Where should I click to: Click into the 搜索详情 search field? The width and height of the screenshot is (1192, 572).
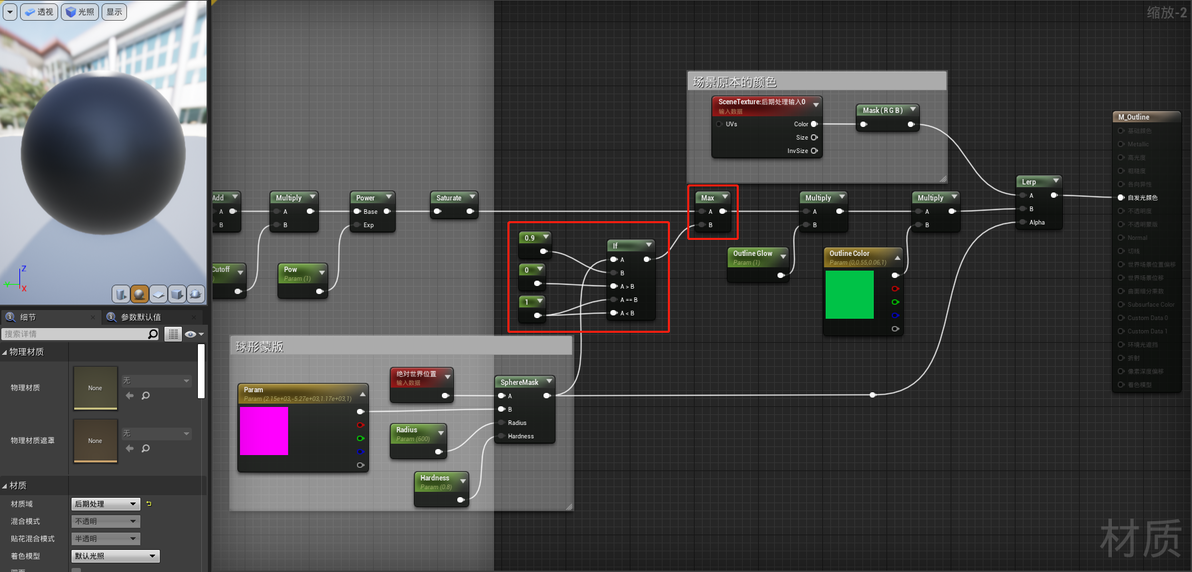coord(74,334)
